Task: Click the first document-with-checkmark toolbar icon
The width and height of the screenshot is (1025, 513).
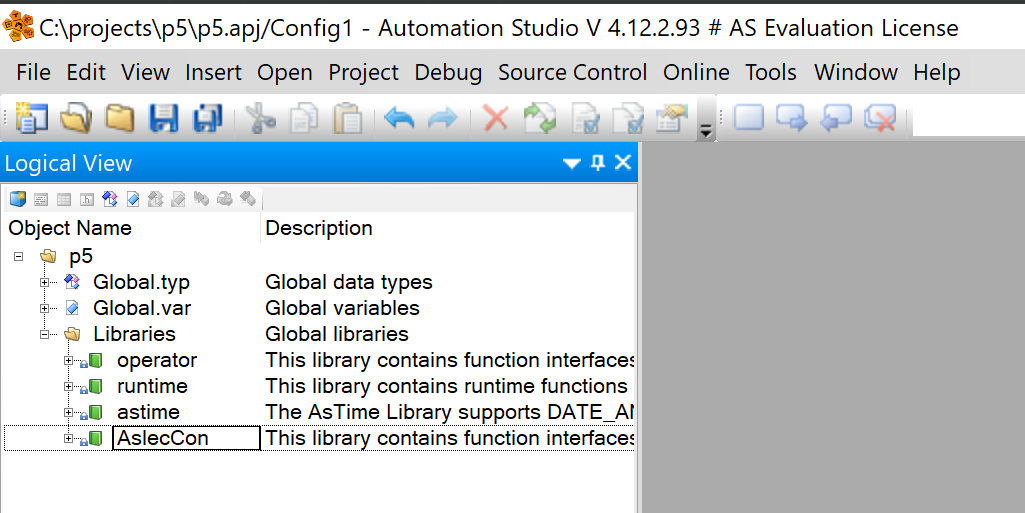Action: coord(586,119)
